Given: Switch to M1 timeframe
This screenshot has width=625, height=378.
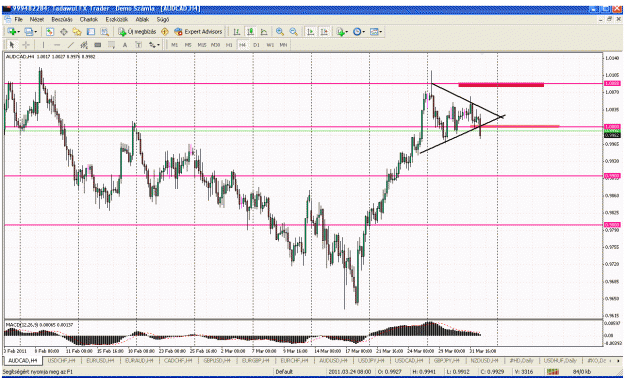Looking at the screenshot, I should coord(175,45).
